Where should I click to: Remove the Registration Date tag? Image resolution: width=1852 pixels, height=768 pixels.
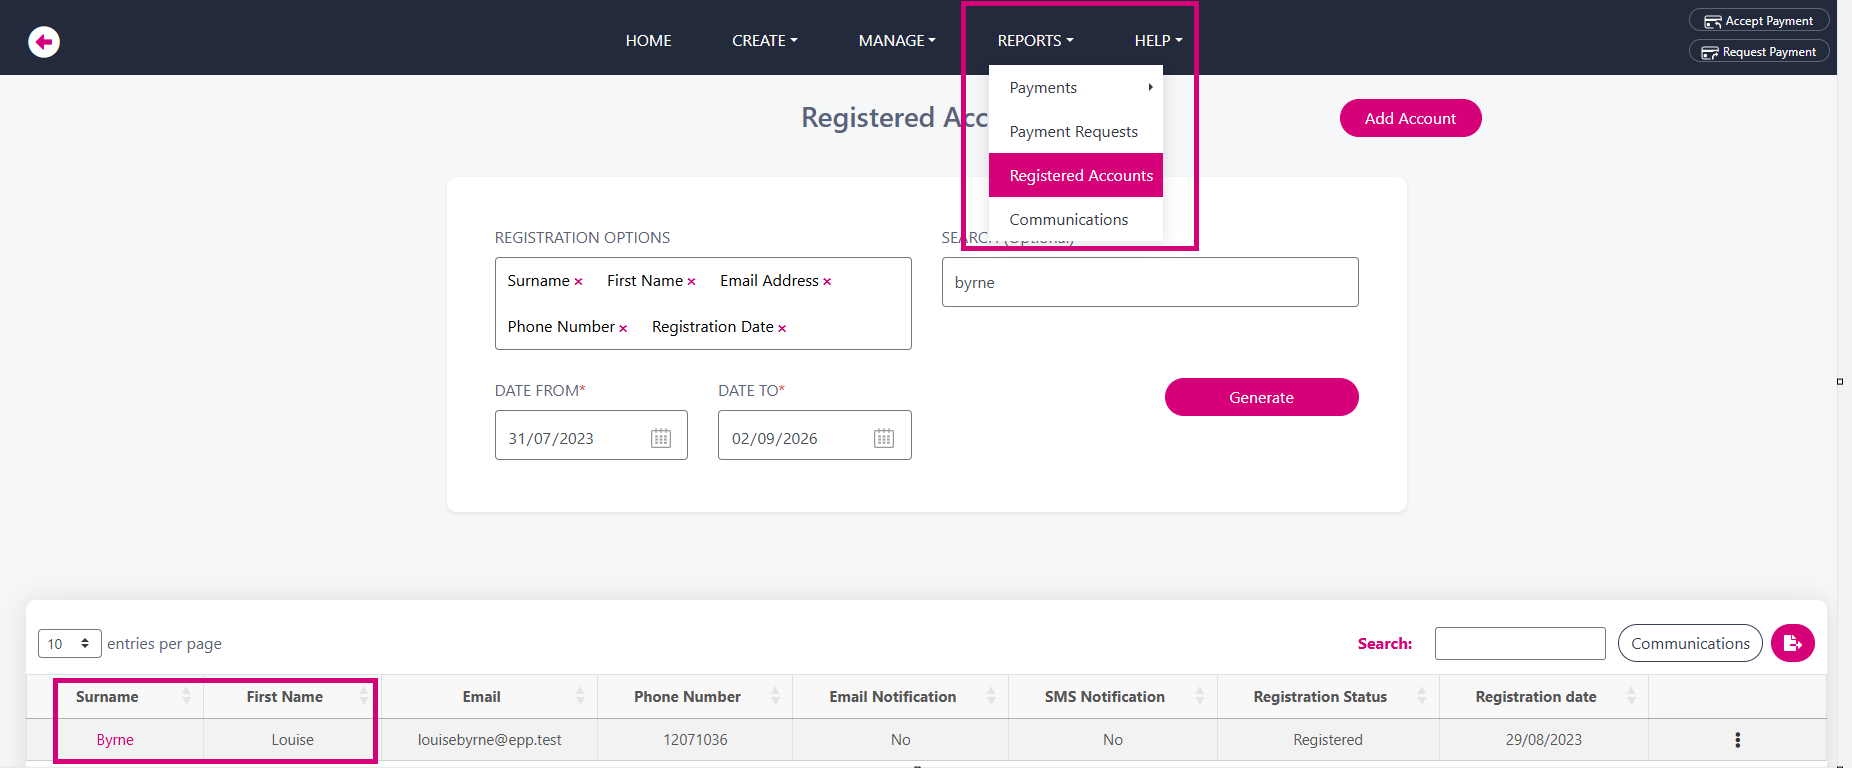point(782,328)
